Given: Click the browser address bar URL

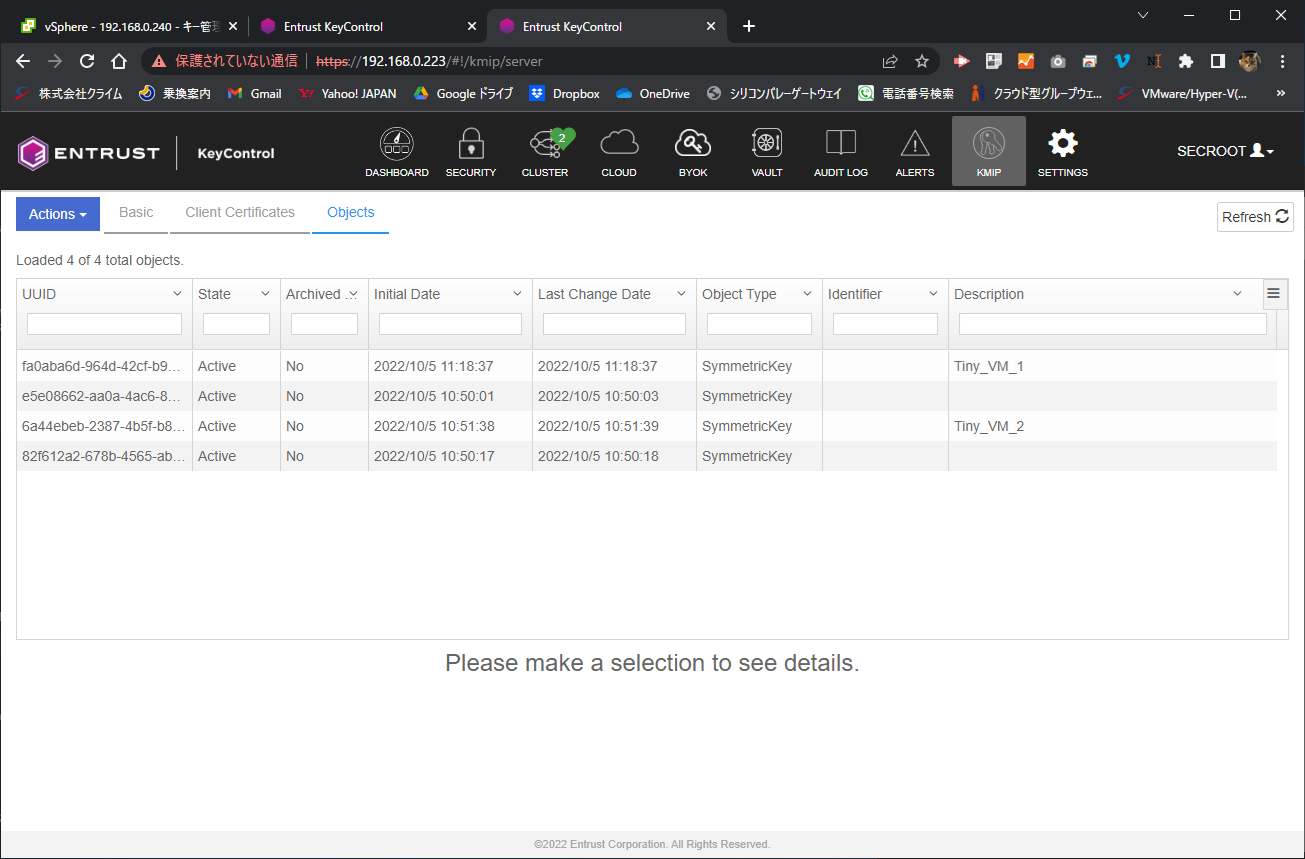Looking at the screenshot, I should pos(429,61).
